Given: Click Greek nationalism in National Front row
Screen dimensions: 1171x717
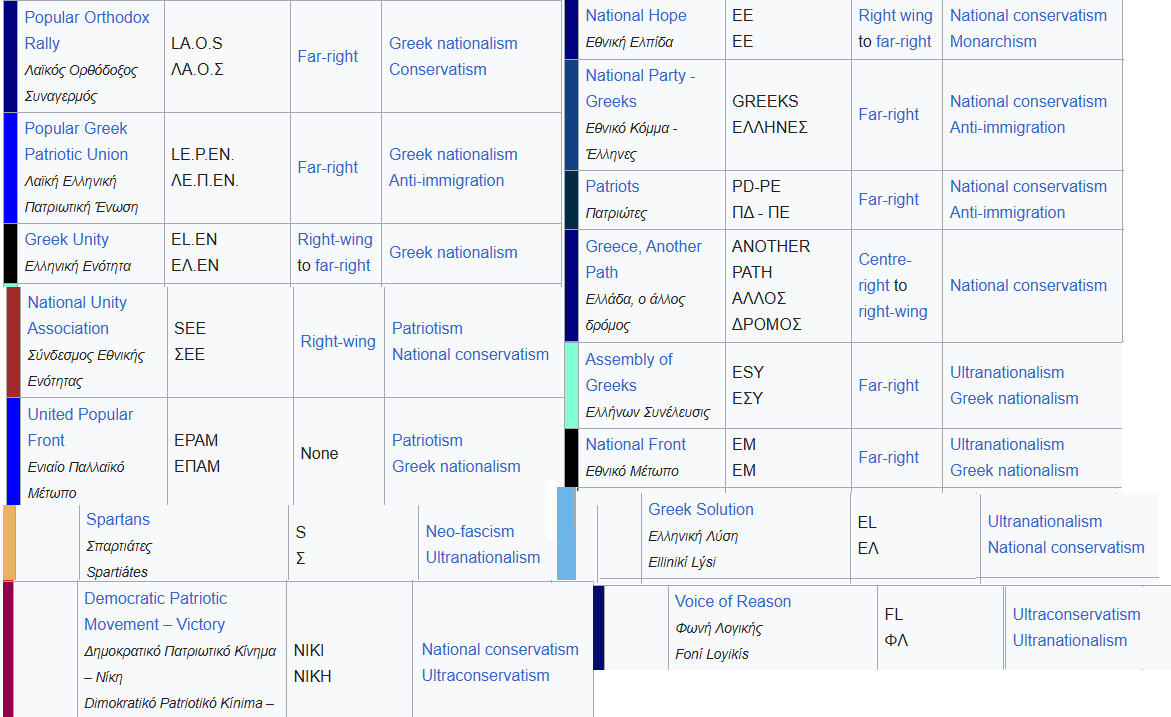Looking at the screenshot, I should (1014, 471).
